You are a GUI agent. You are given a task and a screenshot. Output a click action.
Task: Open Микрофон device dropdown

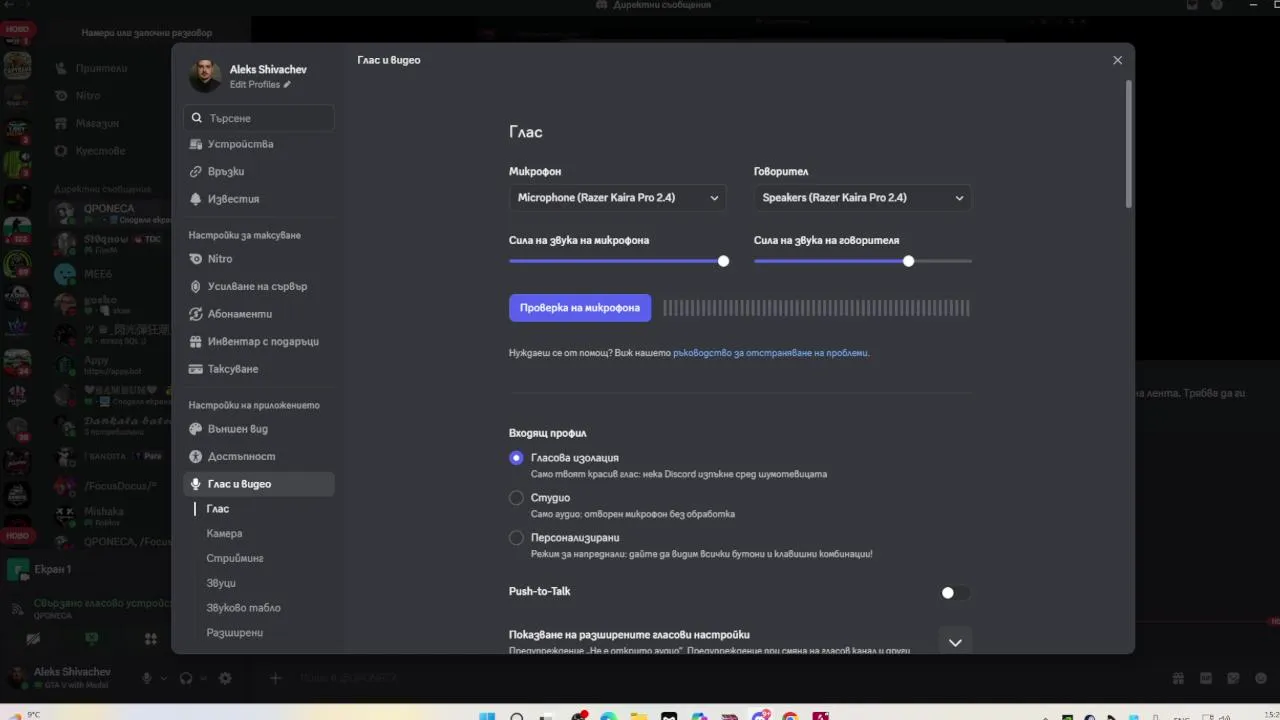click(x=617, y=198)
